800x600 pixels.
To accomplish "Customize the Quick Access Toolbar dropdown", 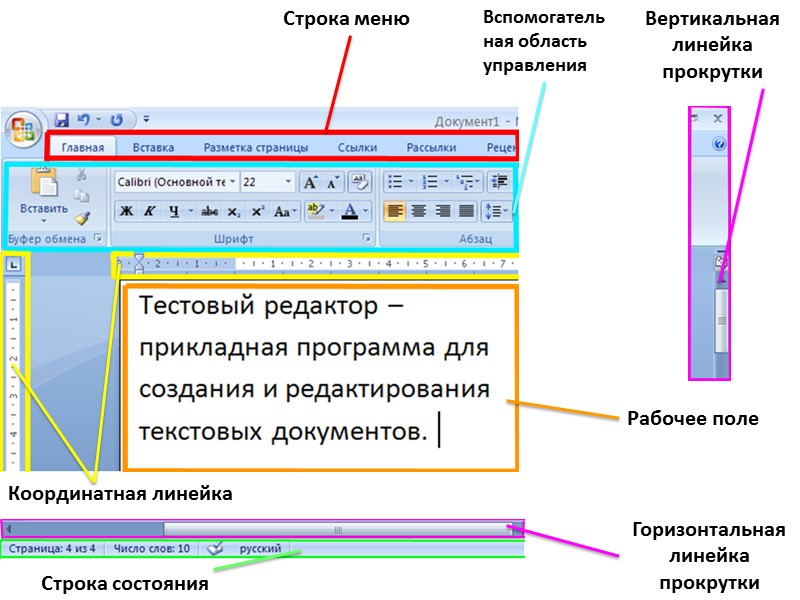I will click(146, 119).
